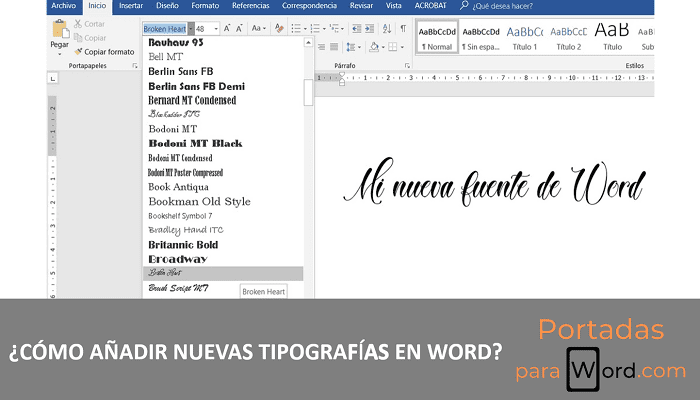
Task: Click the search magnifier icon
Action: [464, 5]
